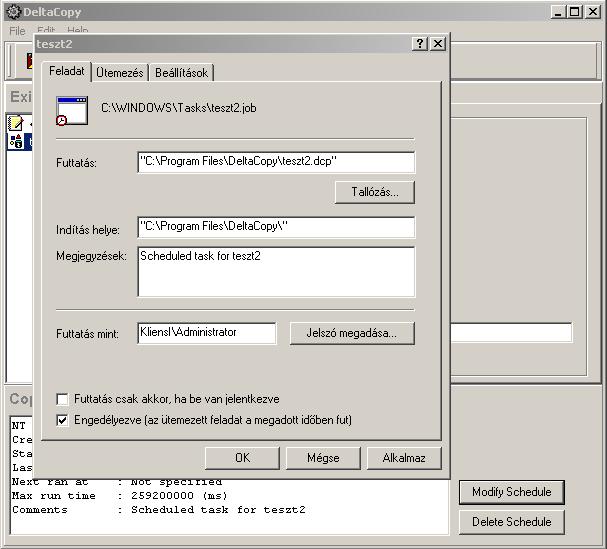Viewport: 607px width, 549px height.
Task: Open the Edit menu in DeltaCopy
Action: tap(46, 30)
